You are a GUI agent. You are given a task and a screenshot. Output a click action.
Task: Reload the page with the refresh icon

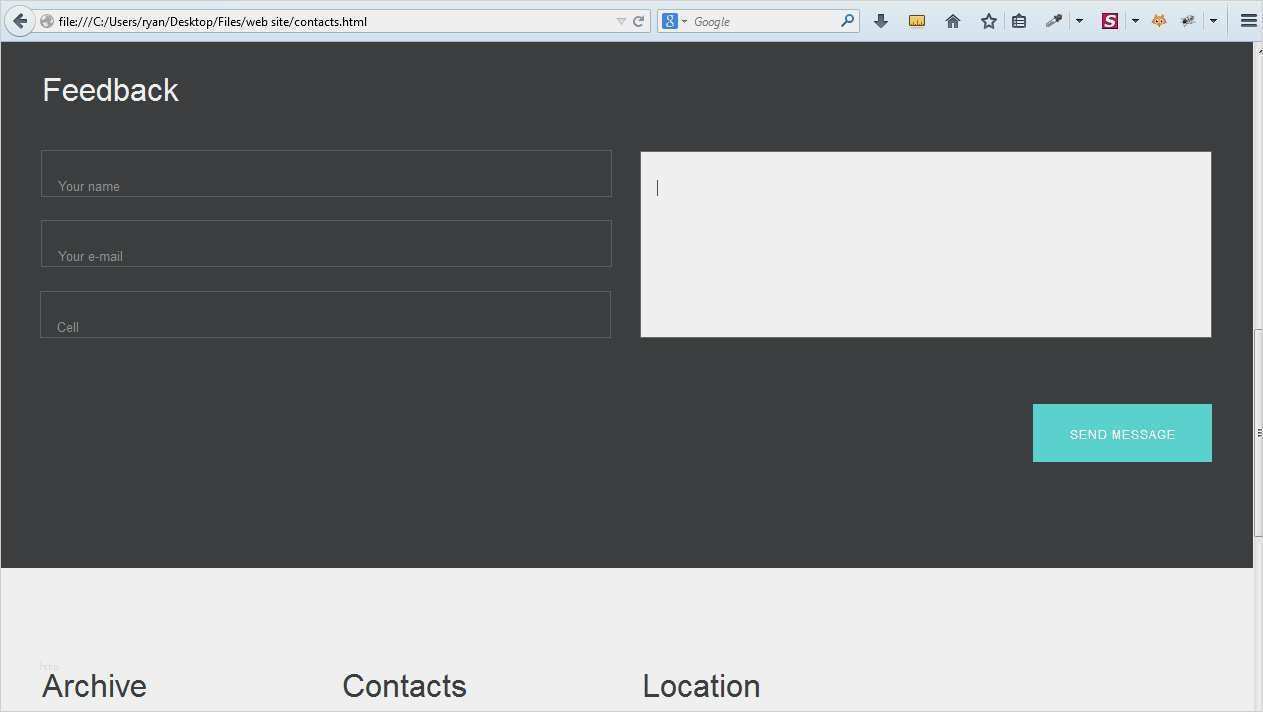638,21
